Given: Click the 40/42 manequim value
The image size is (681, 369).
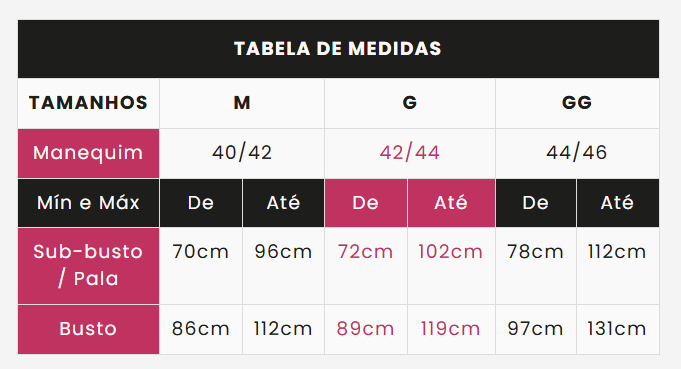Looking at the screenshot, I should [x=242, y=153].
